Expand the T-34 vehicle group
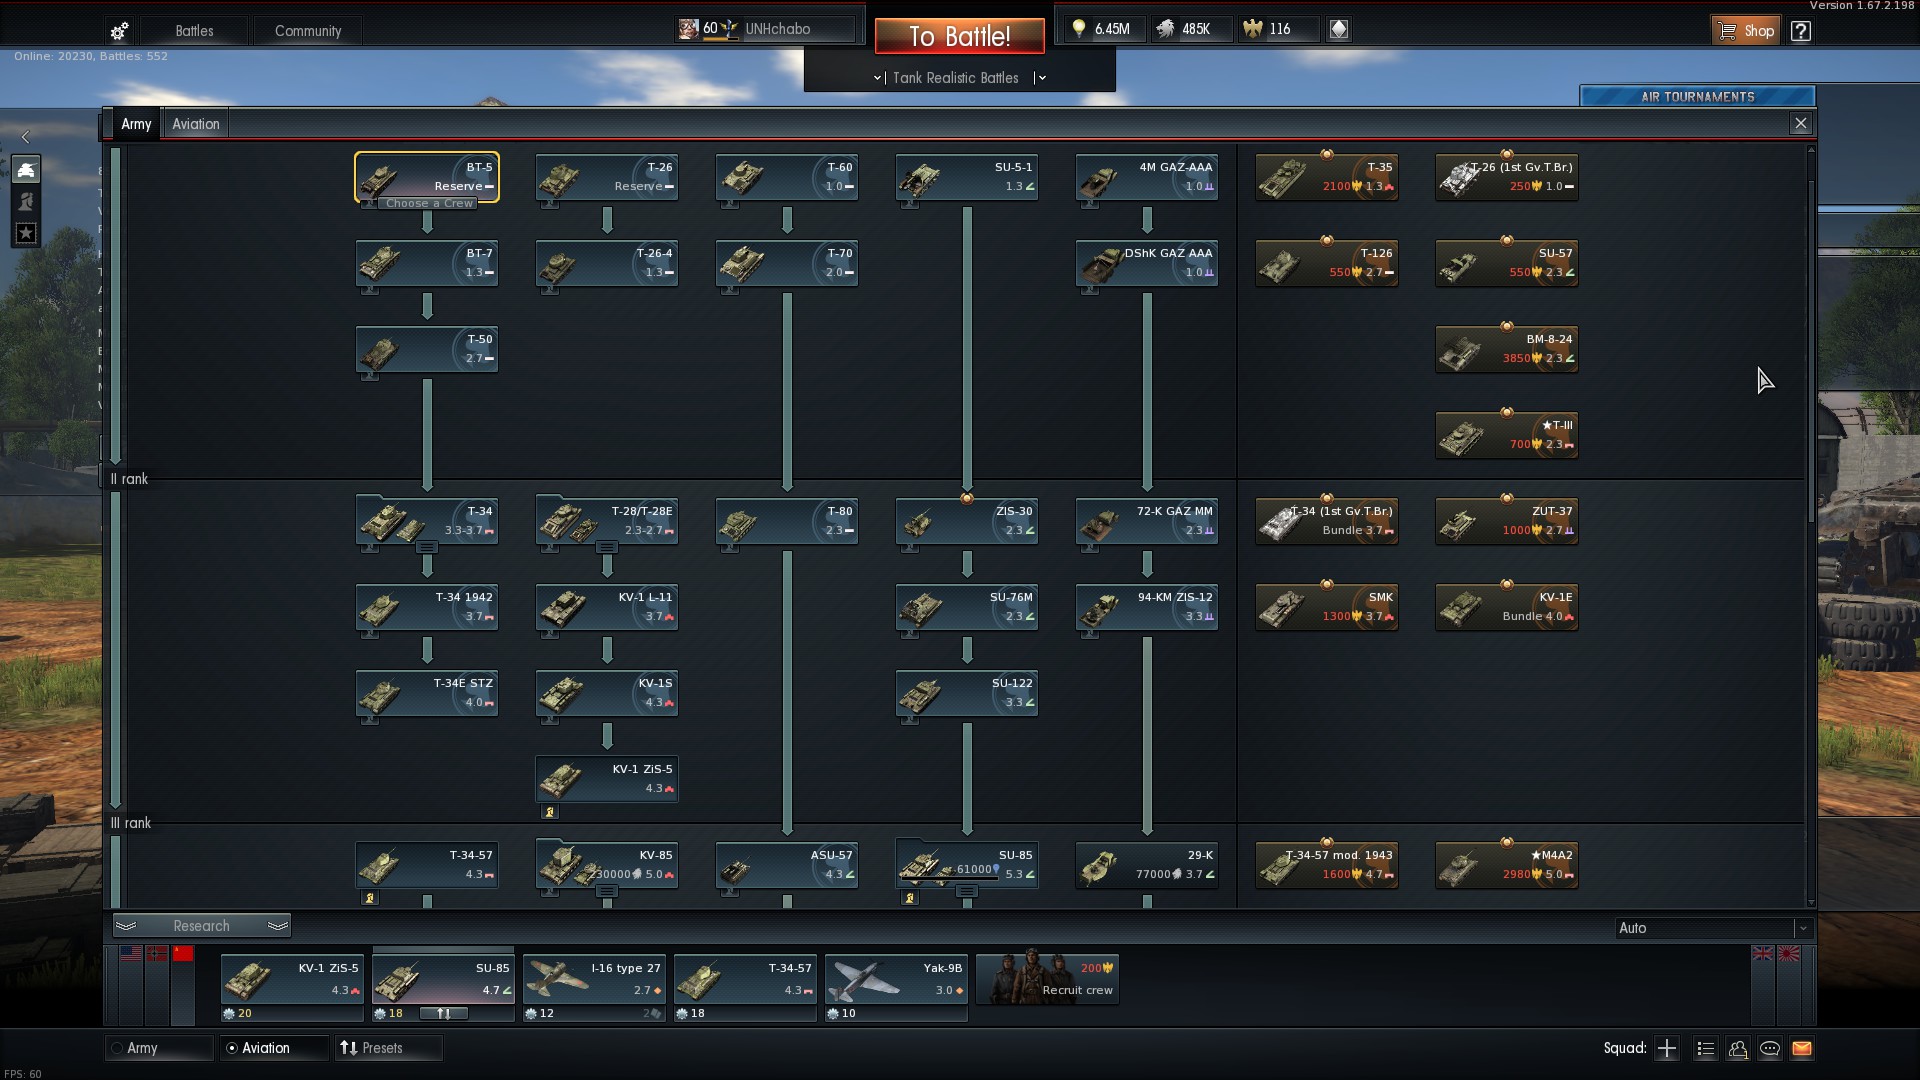The image size is (1920, 1080). 427,547
